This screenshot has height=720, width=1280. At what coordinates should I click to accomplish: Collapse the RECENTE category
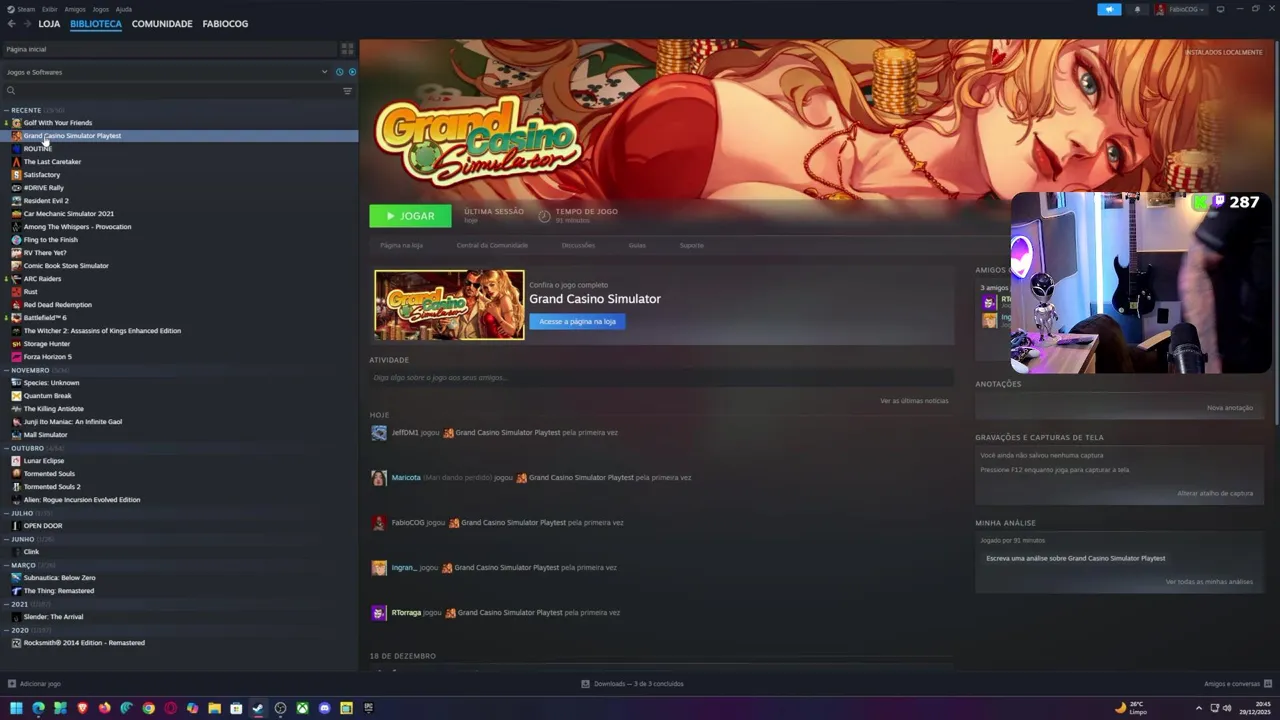[6, 110]
